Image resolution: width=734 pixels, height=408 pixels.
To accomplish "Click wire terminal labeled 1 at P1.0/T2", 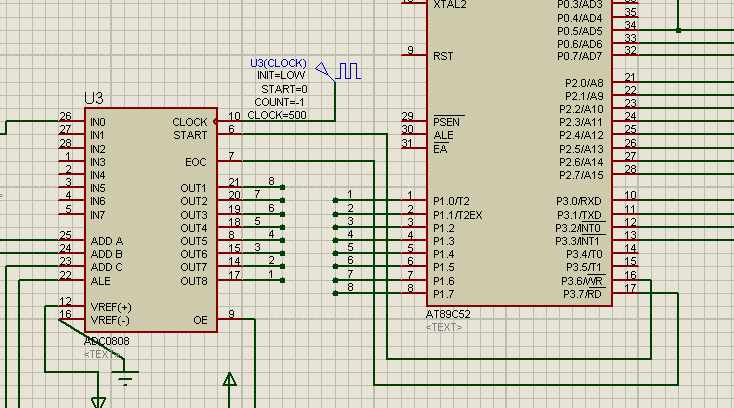I will pos(335,200).
